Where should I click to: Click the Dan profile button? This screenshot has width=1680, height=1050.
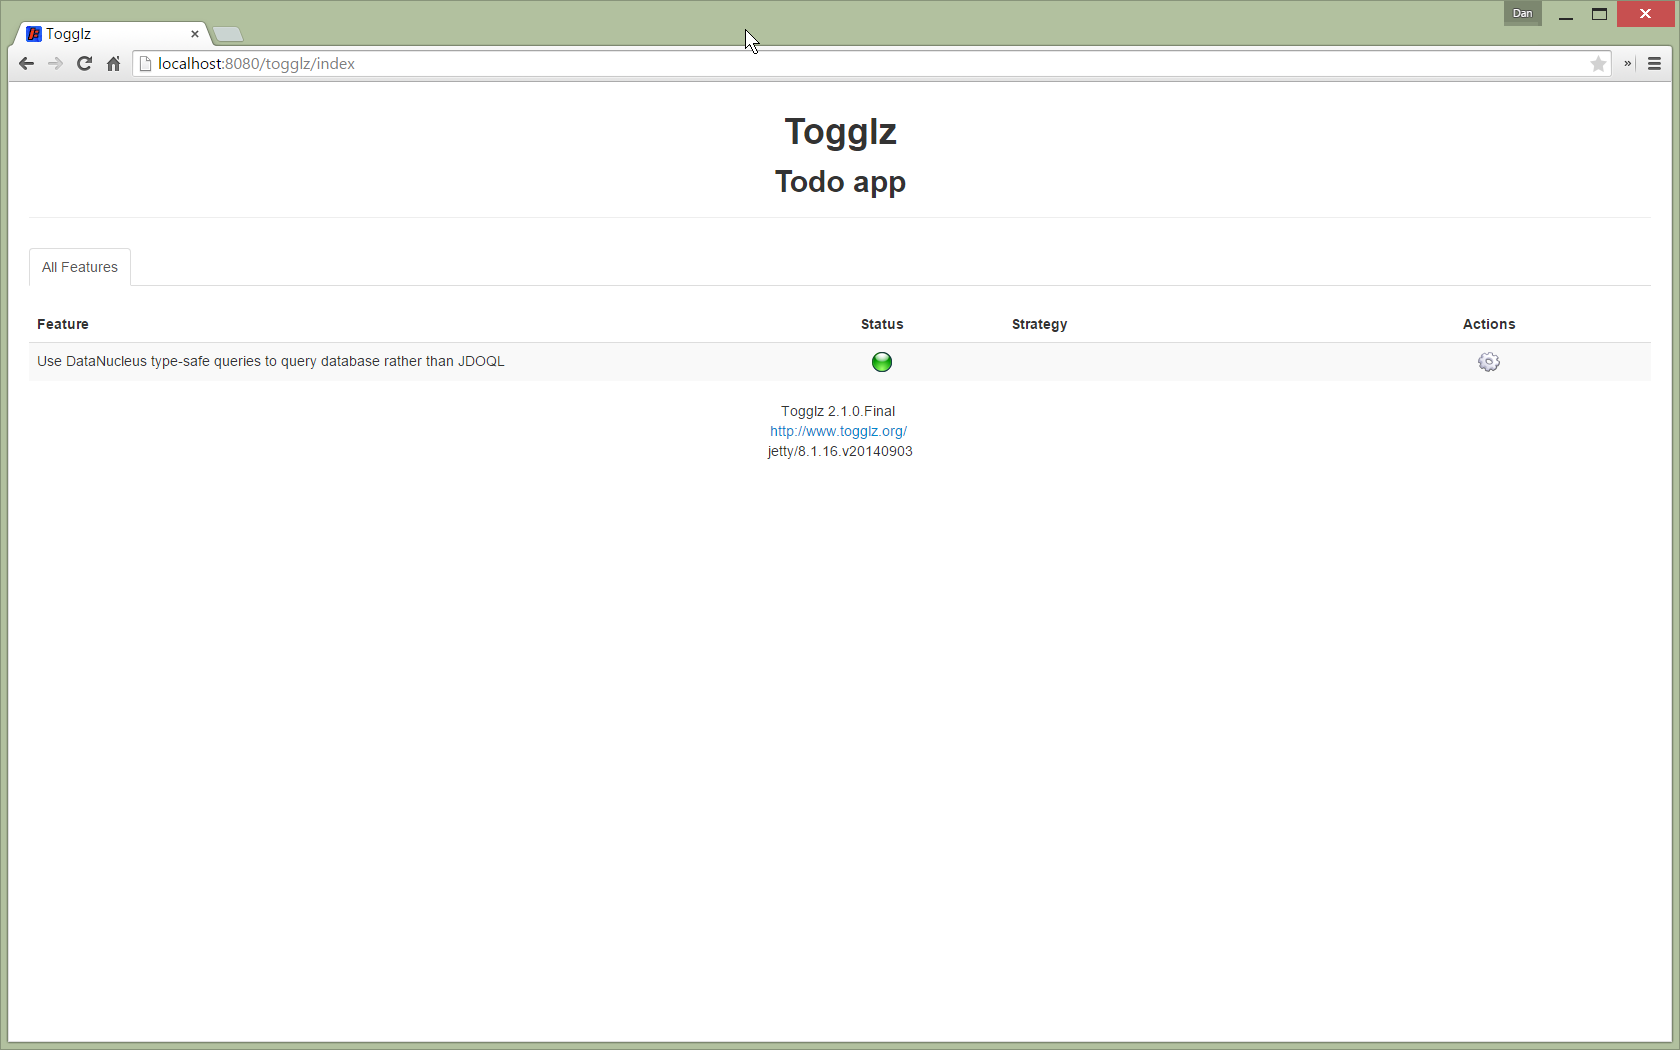1522,13
